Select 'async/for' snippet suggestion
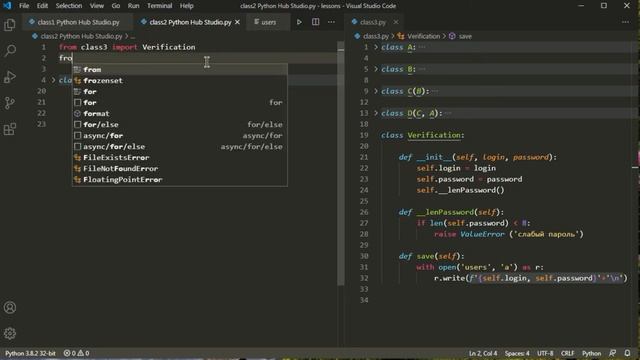This screenshot has width=640, height=360. click(180, 136)
